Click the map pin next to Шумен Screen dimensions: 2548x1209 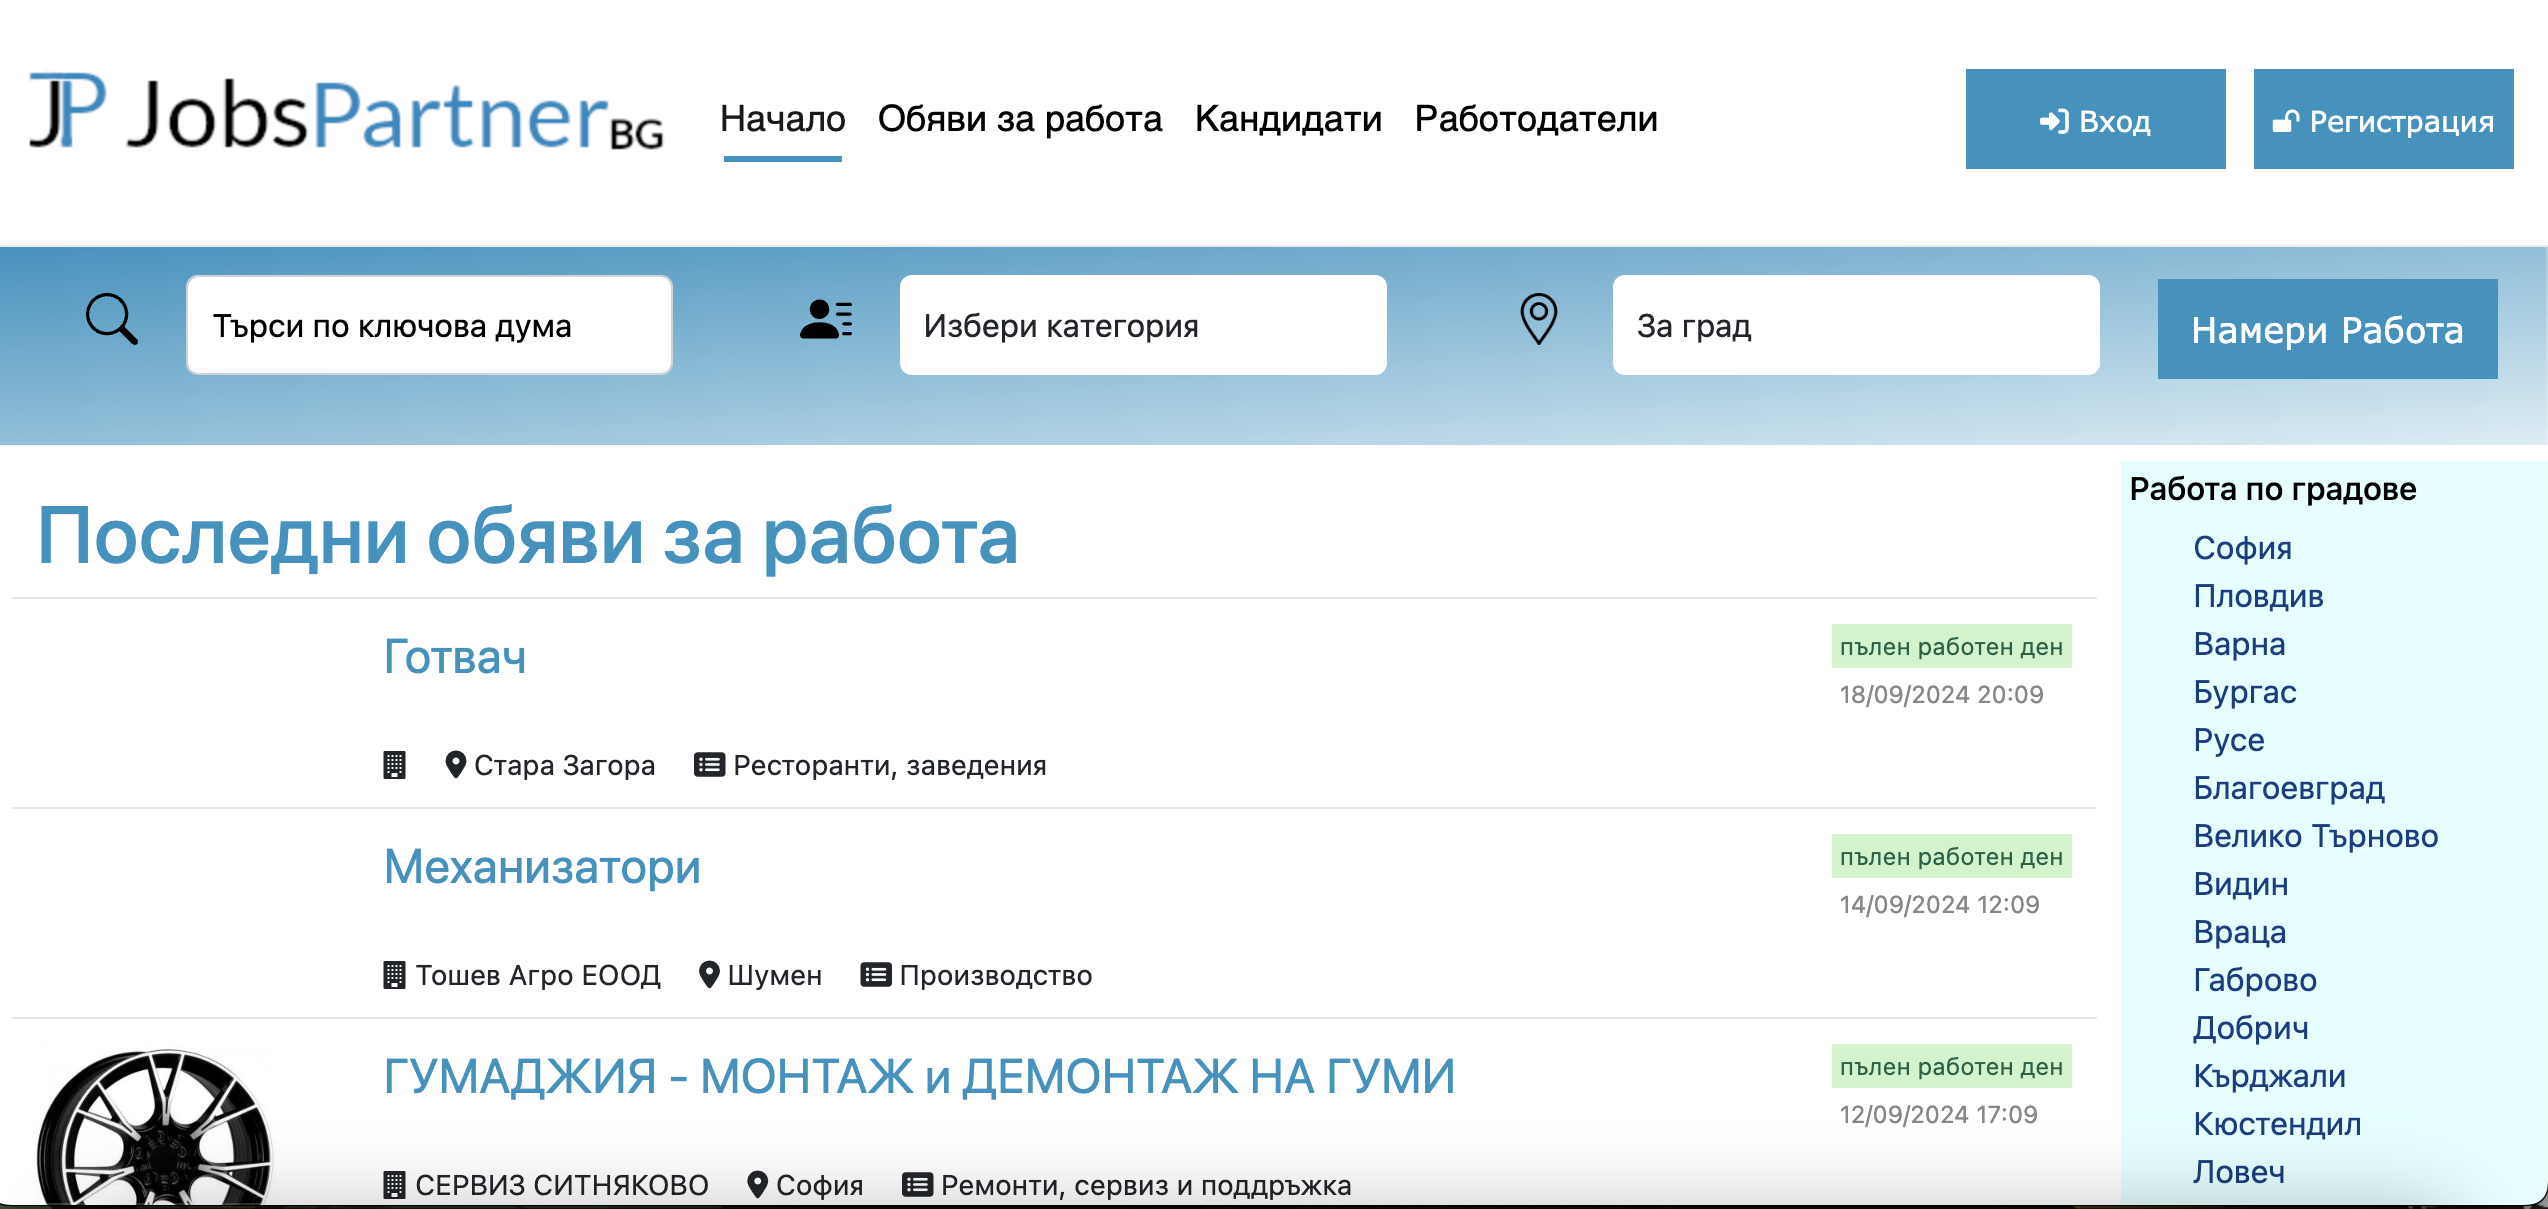pos(709,975)
